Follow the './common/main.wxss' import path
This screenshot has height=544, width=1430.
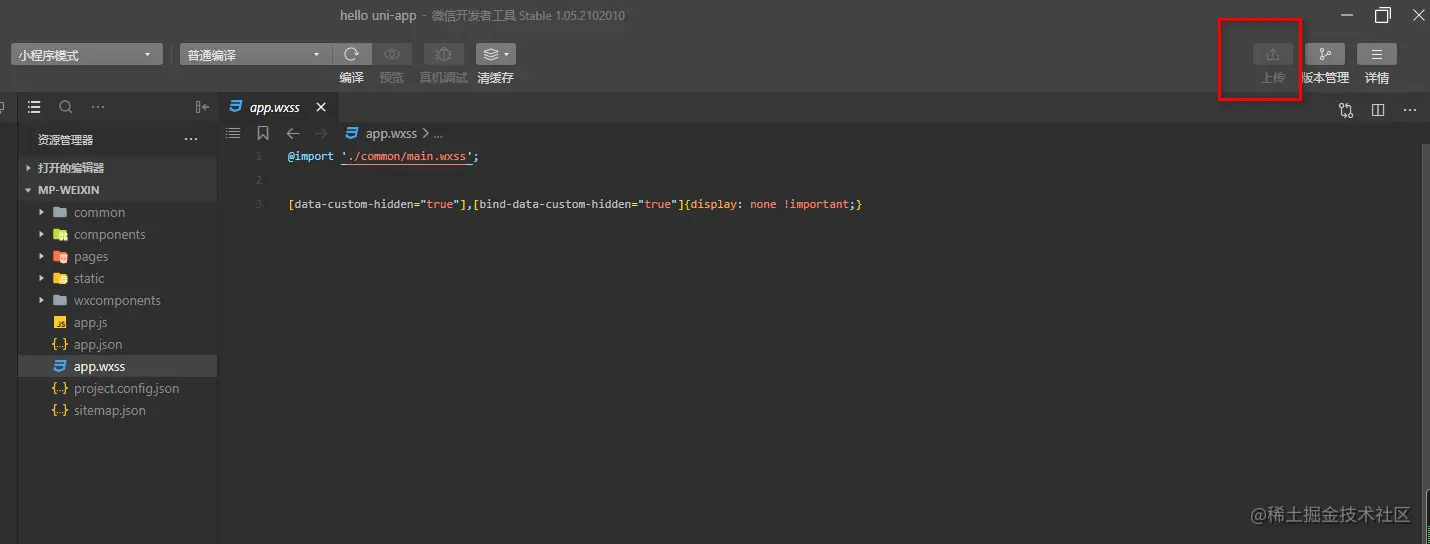pyautogui.click(x=406, y=157)
